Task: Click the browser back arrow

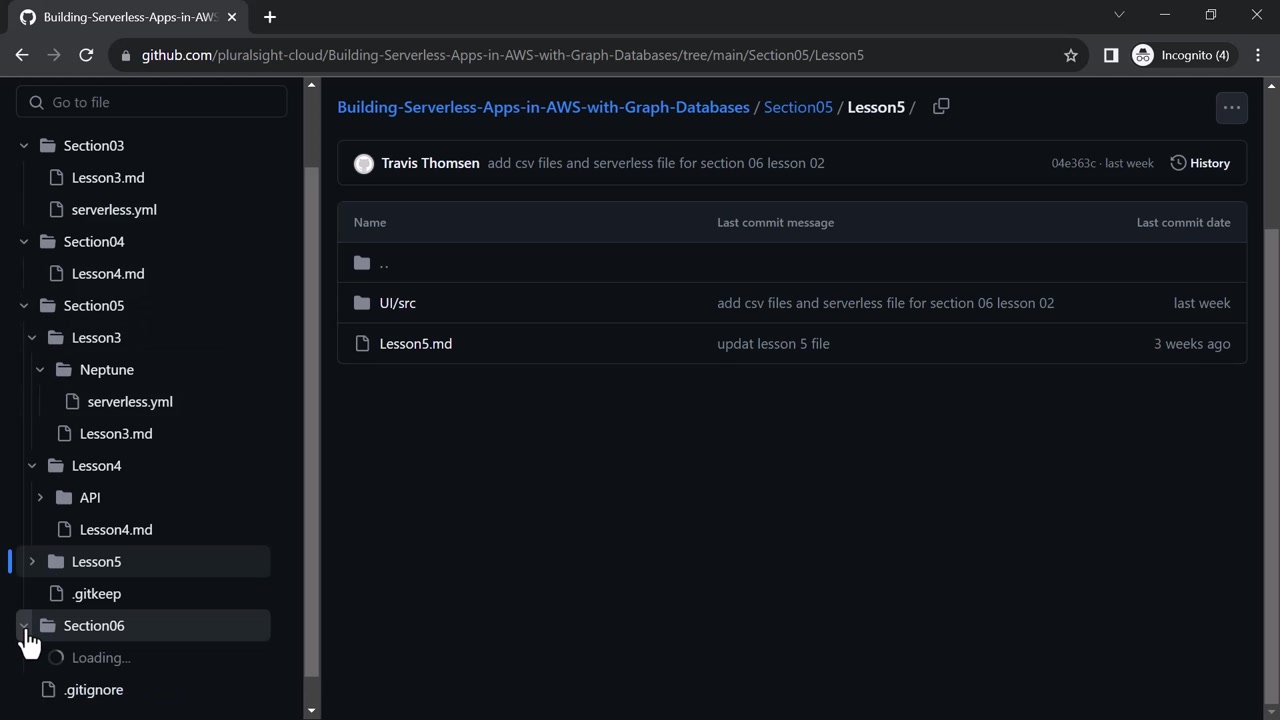Action: [22, 55]
